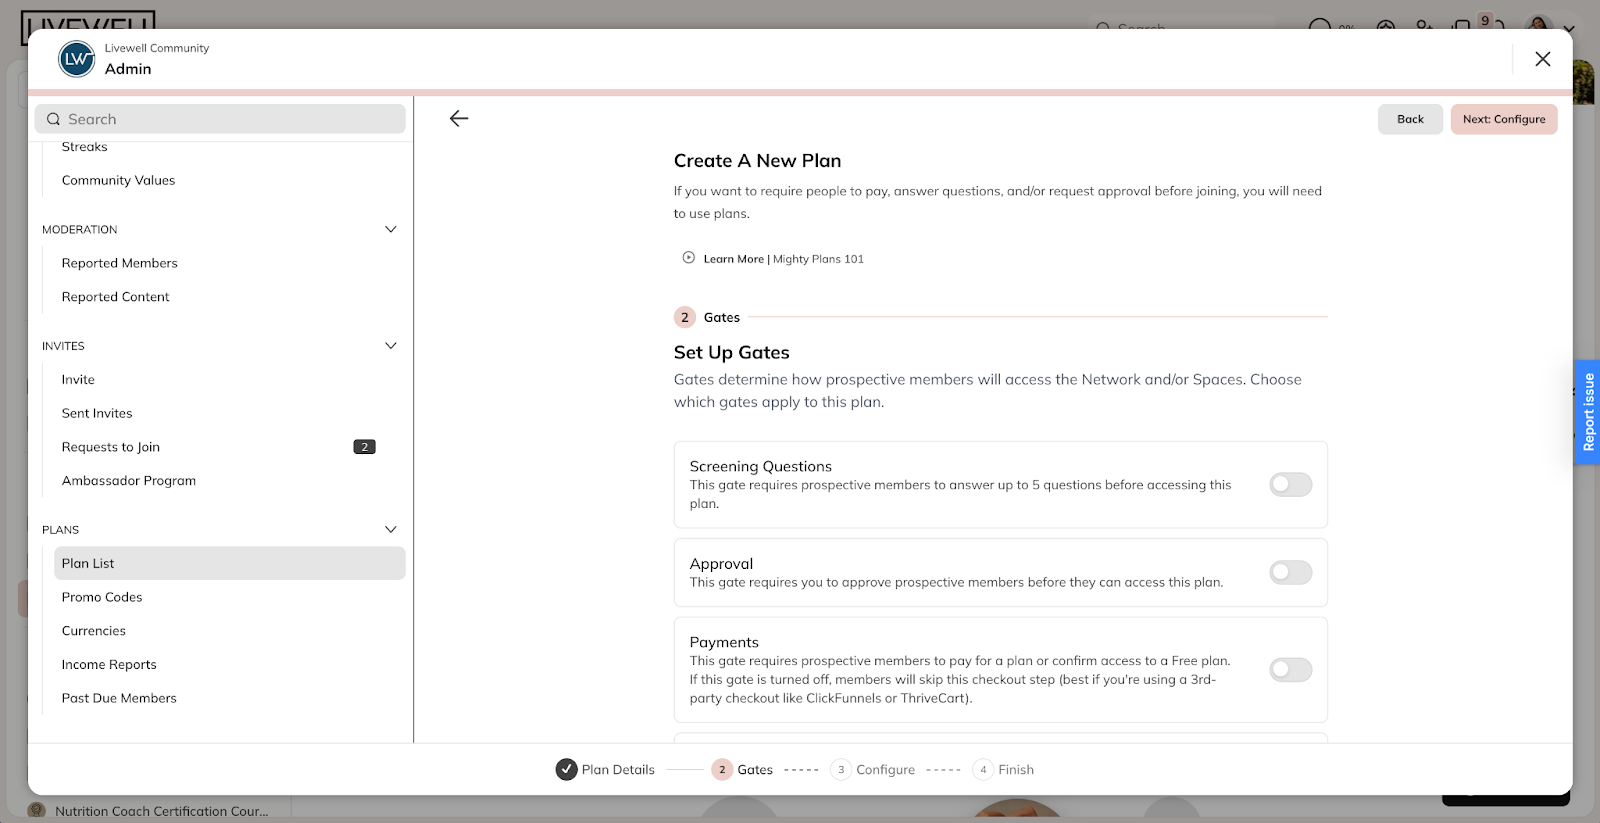
Task: Click the Livewell Community LW logo
Action: click(77, 59)
